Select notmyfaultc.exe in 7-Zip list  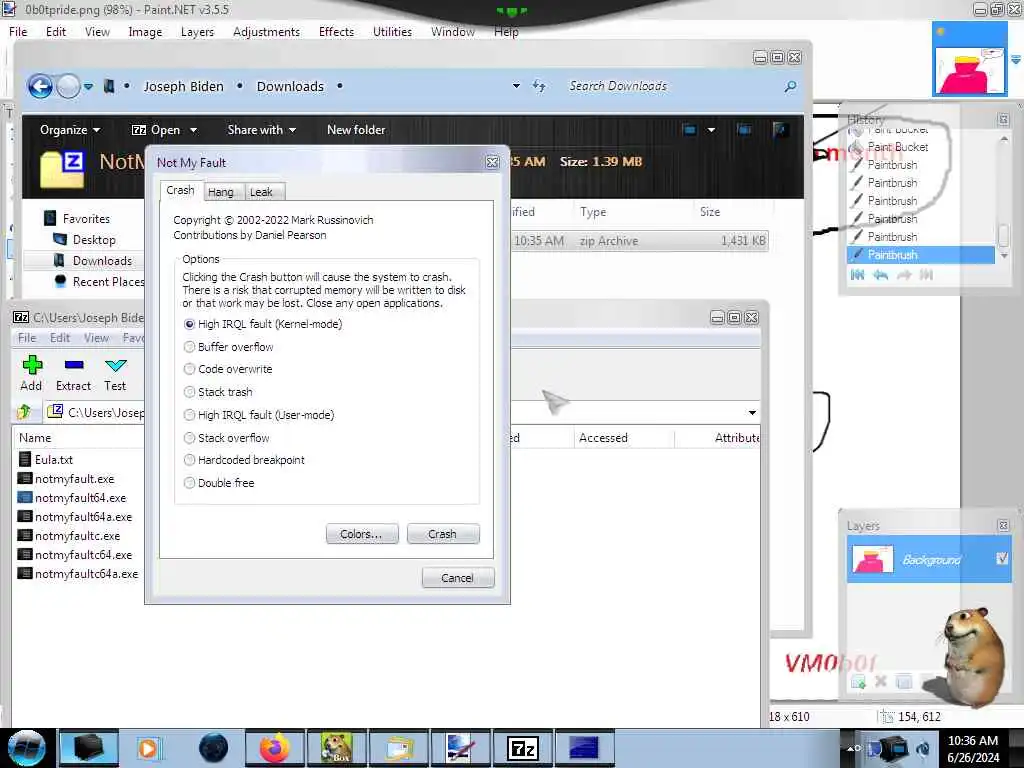coord(69,536)
